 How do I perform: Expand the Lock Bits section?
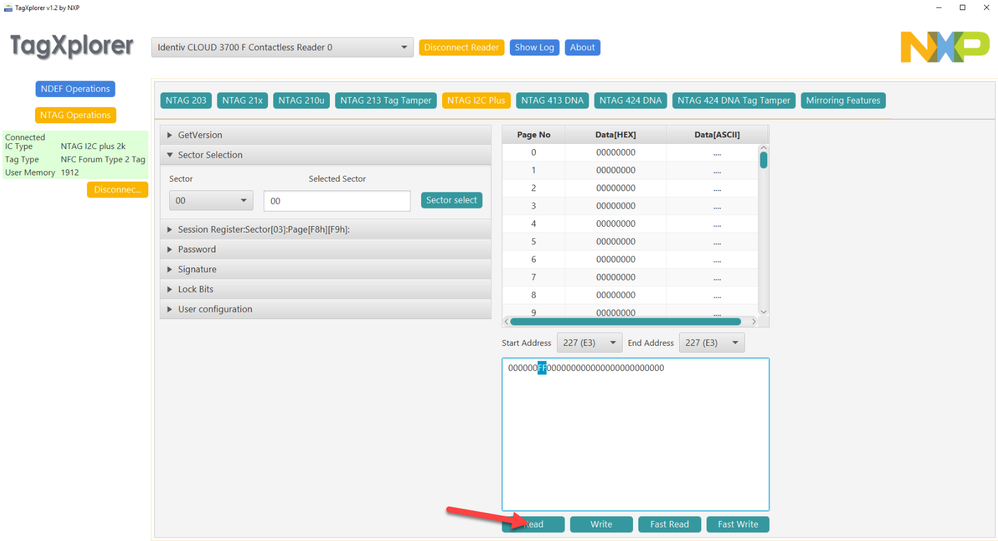(326, 289)
